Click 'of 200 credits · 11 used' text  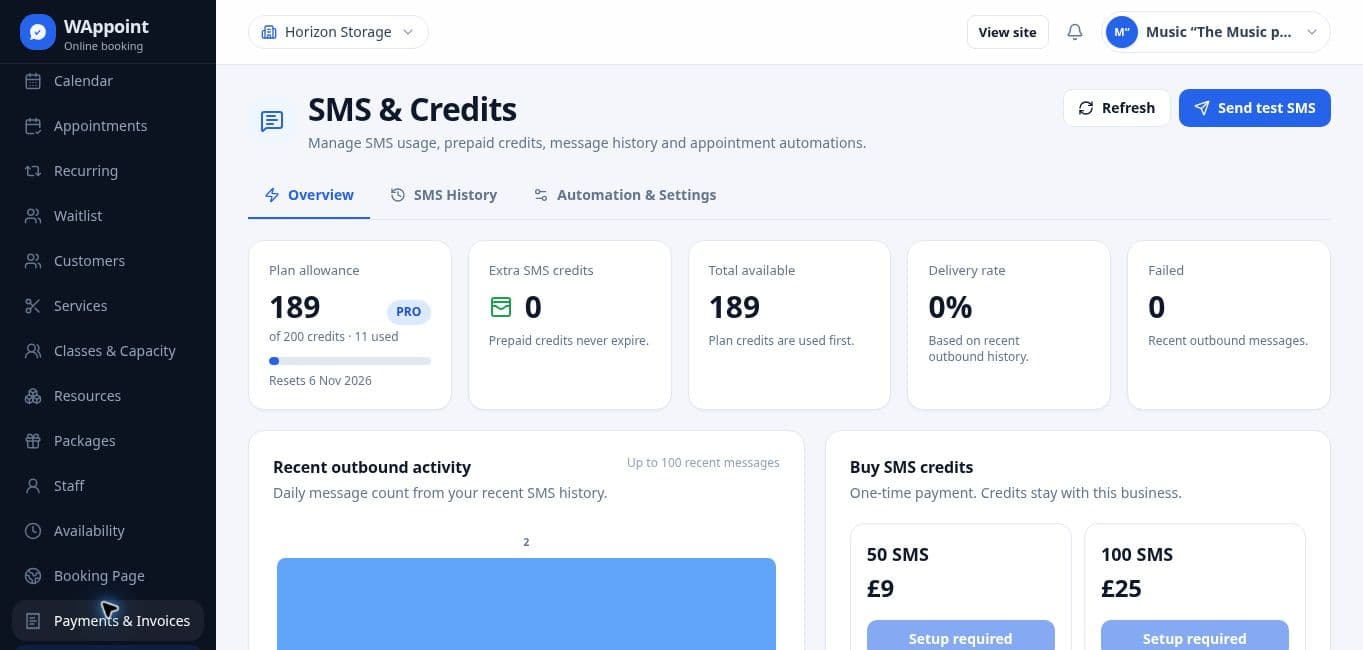pos(334,337)
